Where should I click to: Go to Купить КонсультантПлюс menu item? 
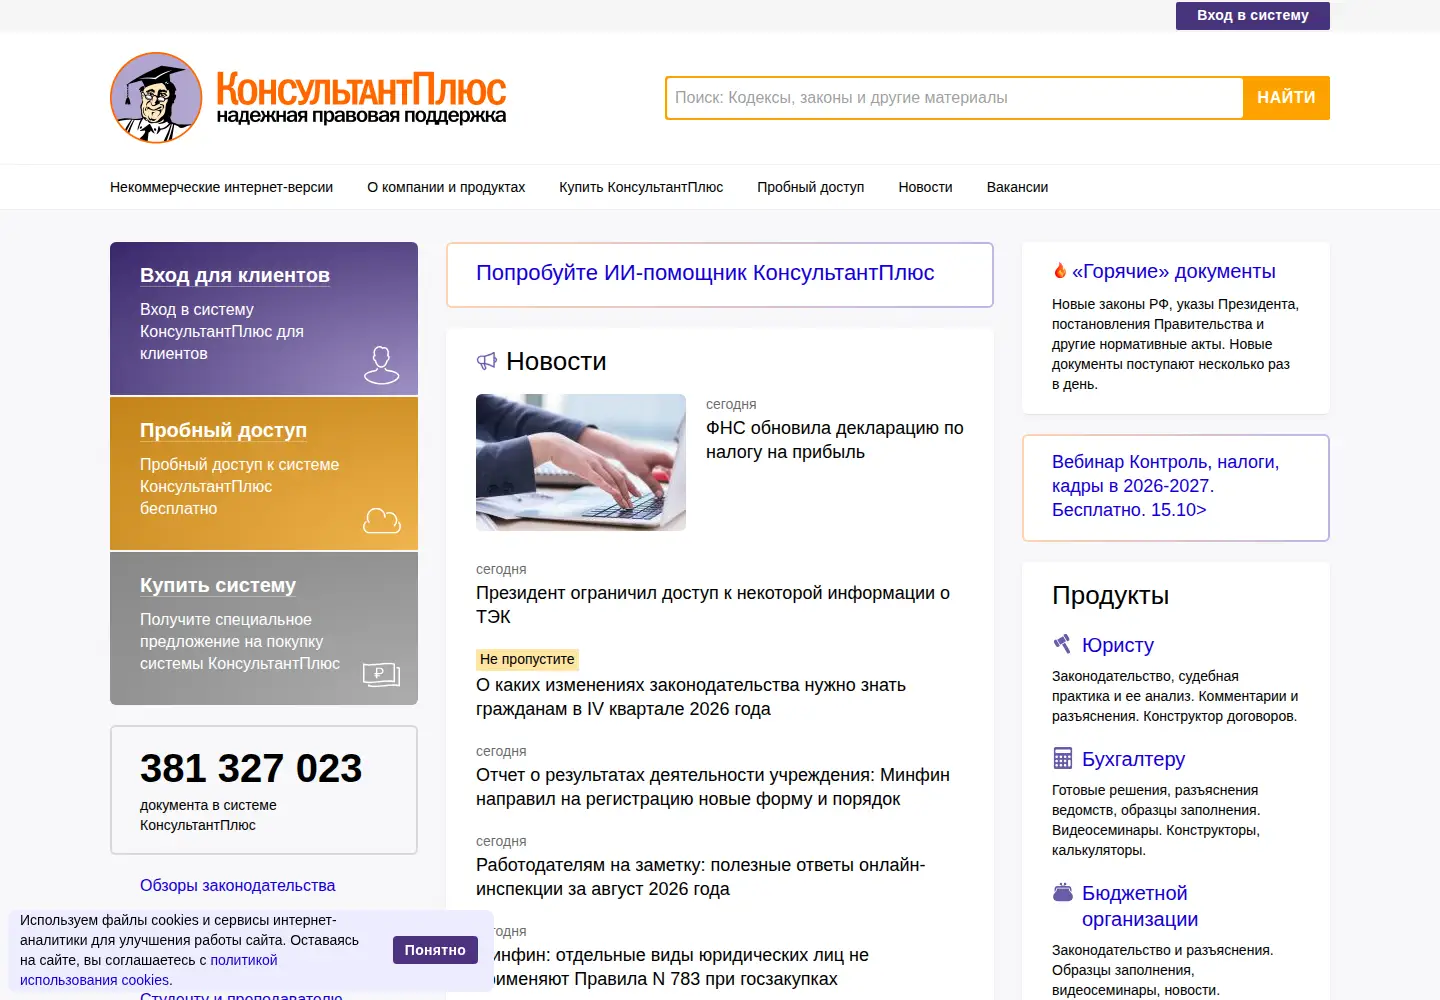(641, 187)
